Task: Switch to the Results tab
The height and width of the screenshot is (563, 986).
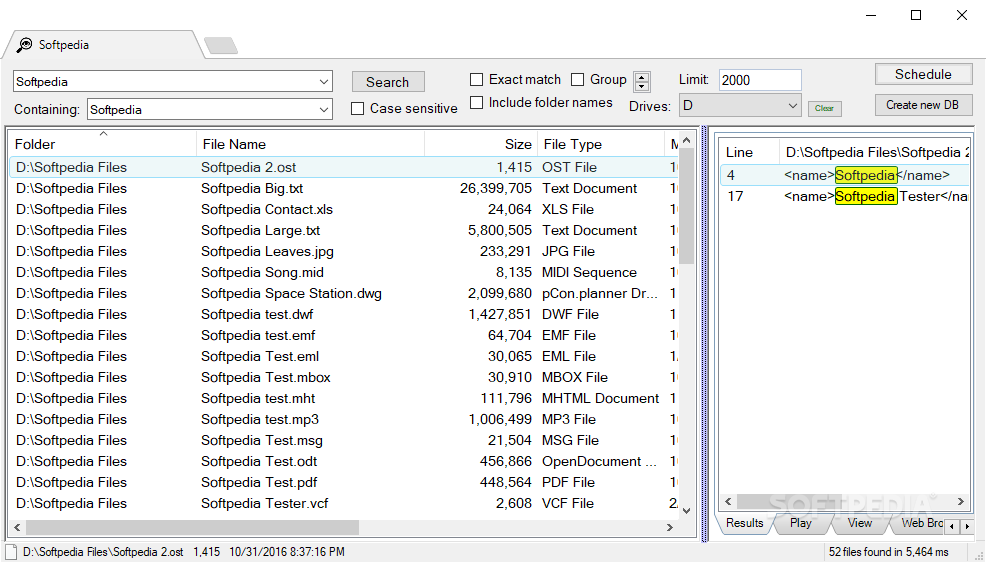Action: (x=744, y=523)
